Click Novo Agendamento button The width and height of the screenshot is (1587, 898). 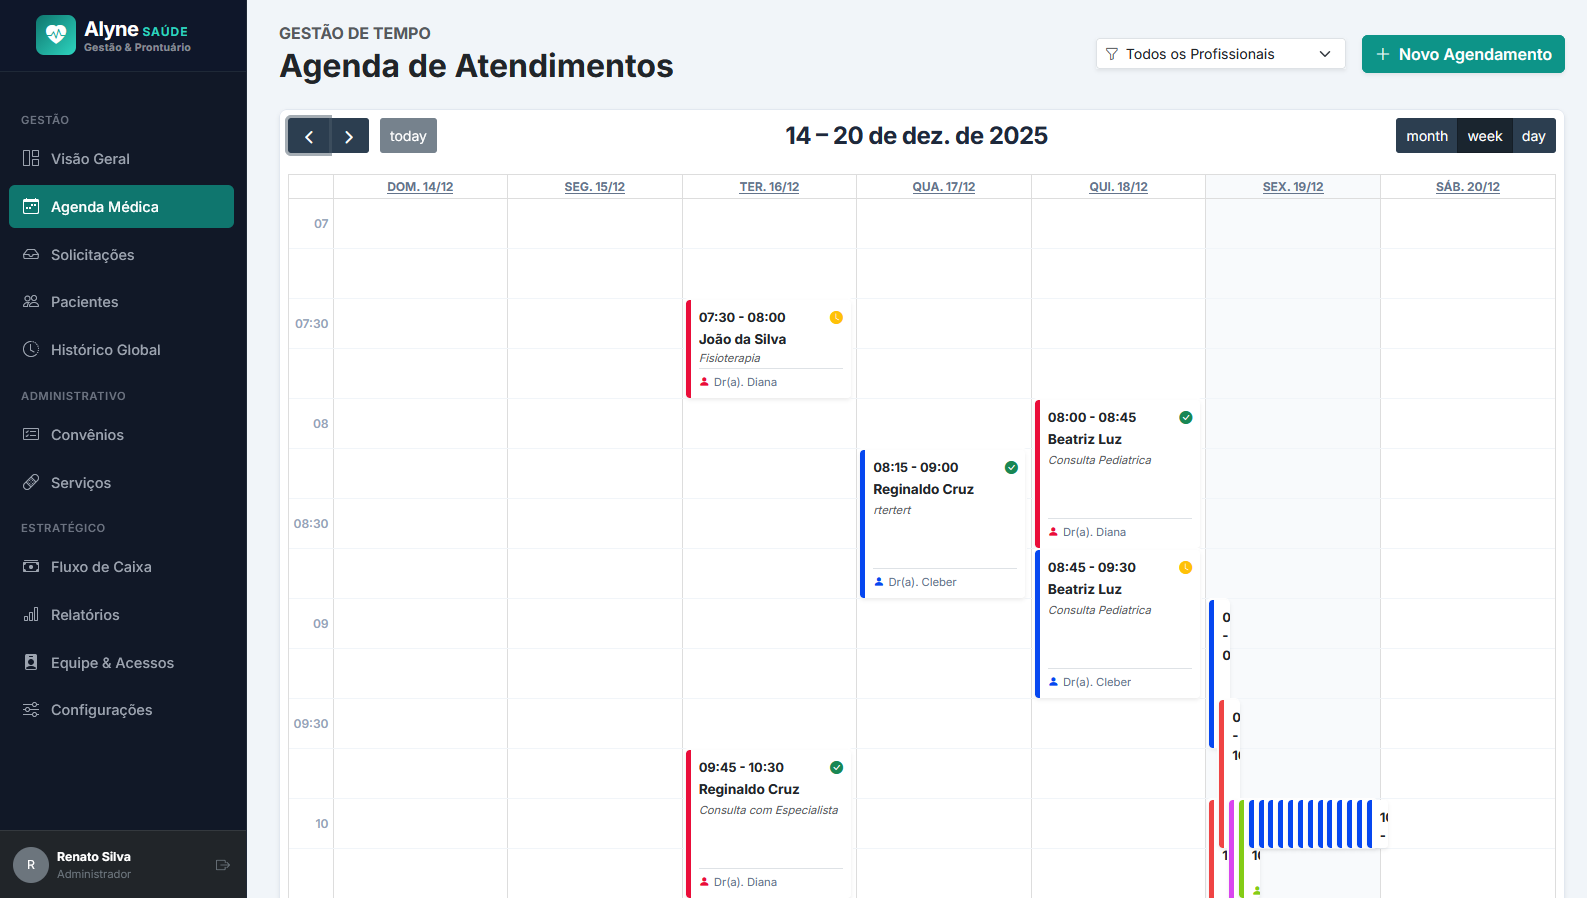[x=1463, y=54]
